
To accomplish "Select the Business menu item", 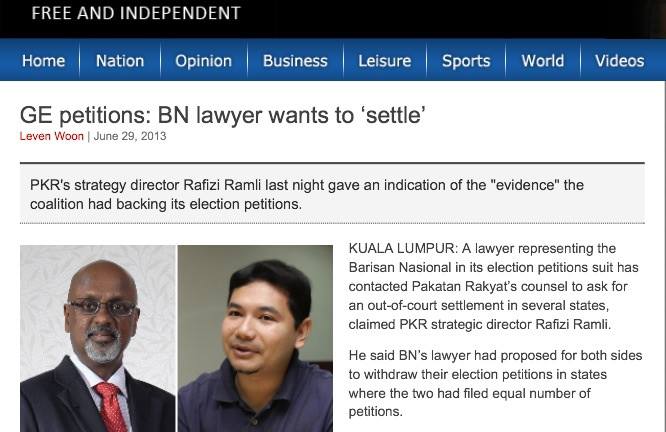I will (295, 61).
